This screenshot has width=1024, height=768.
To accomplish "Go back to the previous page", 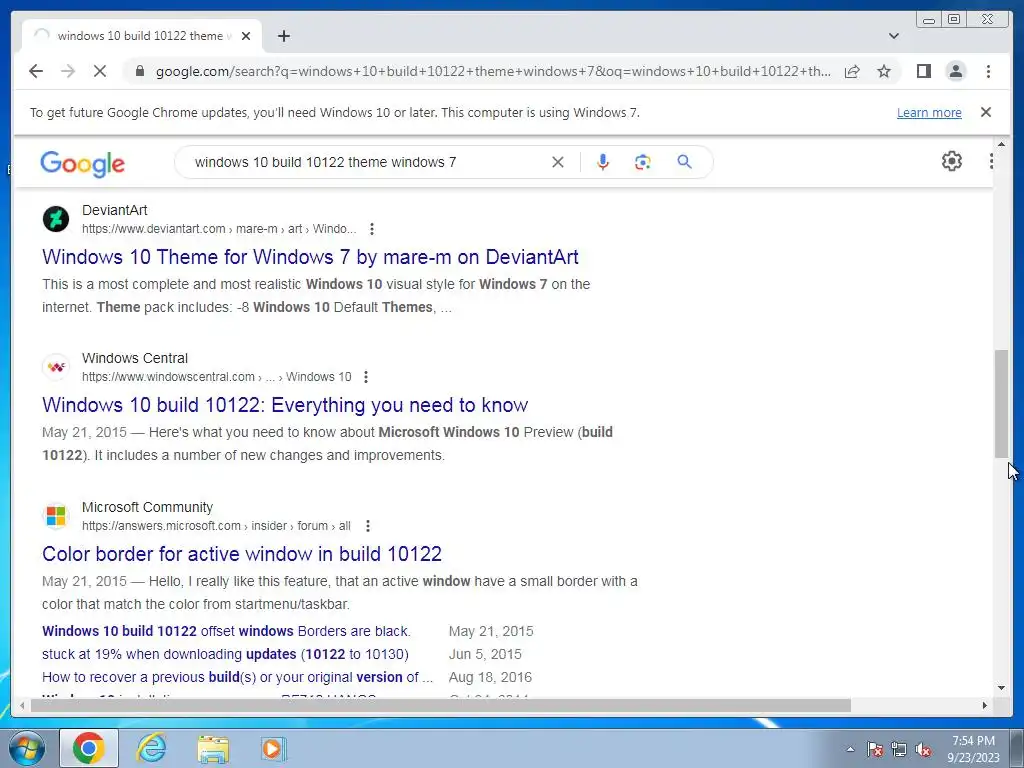I will [36, 71].
